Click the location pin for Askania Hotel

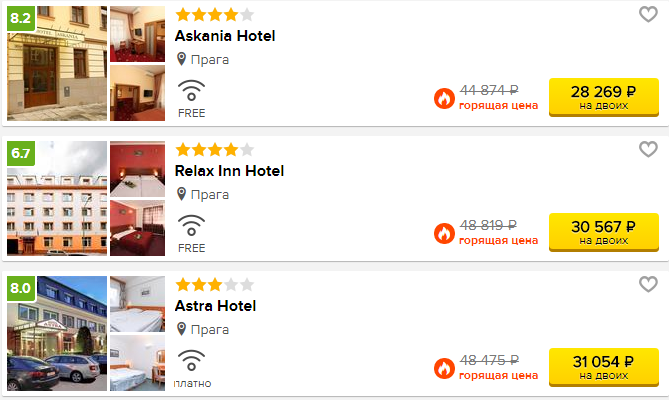181,60
